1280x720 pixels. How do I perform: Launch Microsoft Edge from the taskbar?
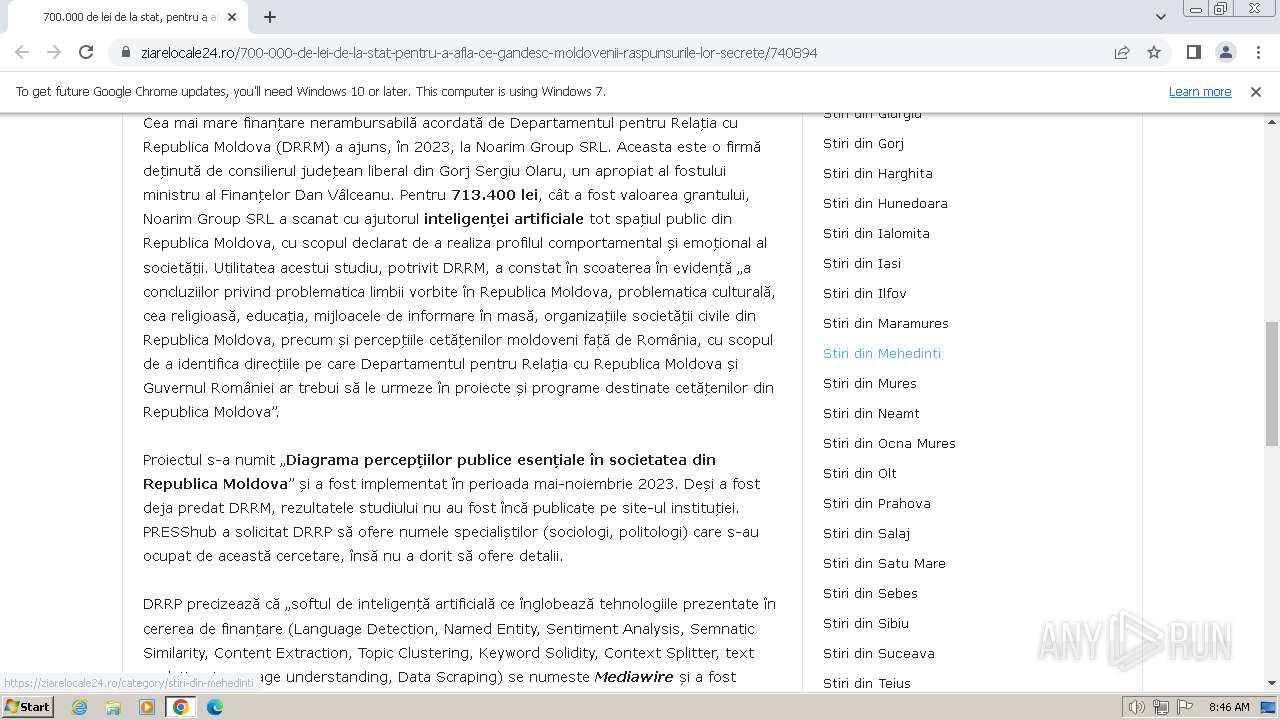(x=215, y=707)
